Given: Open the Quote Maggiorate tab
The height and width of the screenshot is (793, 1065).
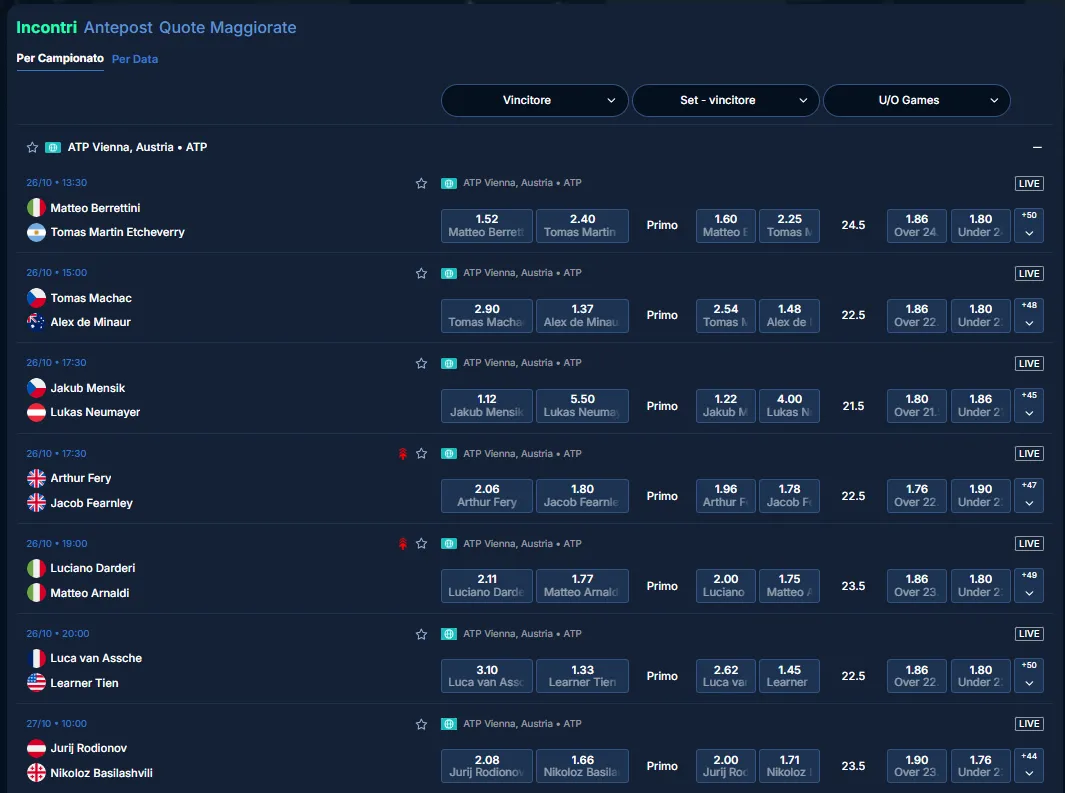Looking at the screenshot, I should pyautogui.click(x=228, y=28).
